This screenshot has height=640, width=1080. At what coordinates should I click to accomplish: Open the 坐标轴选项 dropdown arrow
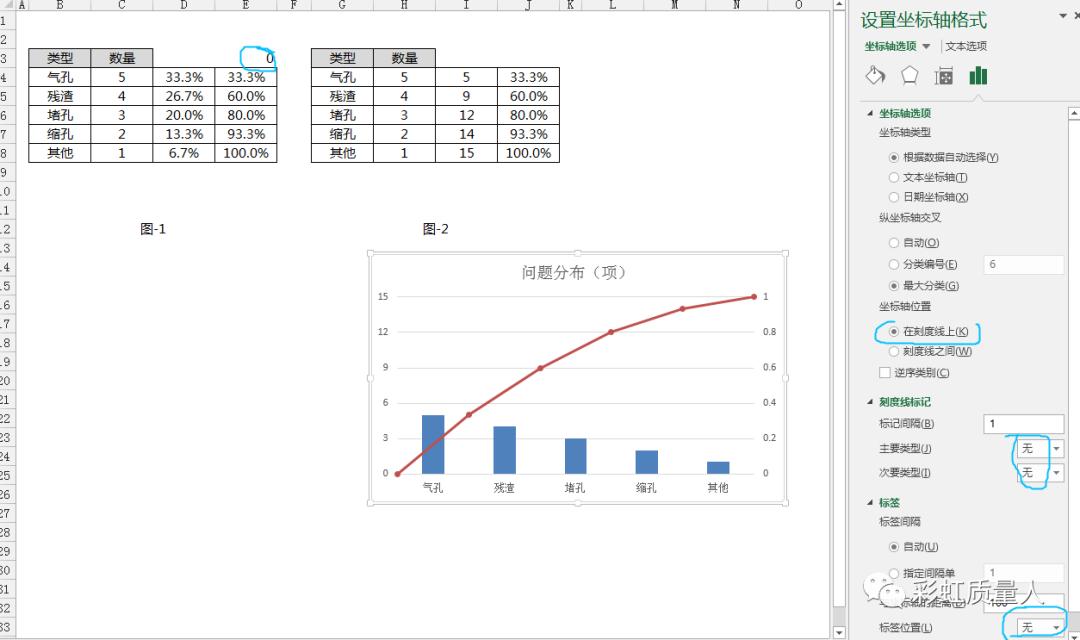pos(925,45)
